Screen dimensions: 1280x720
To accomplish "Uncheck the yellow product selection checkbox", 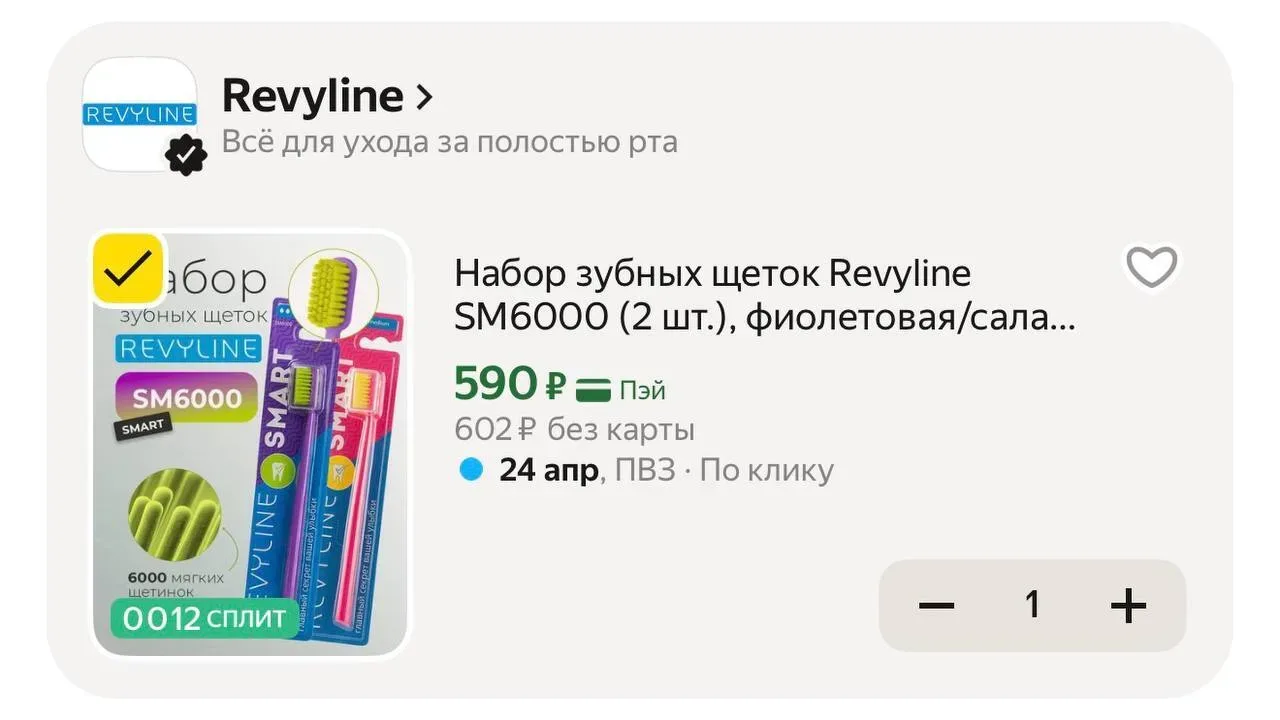I will [x=128, y=269].
